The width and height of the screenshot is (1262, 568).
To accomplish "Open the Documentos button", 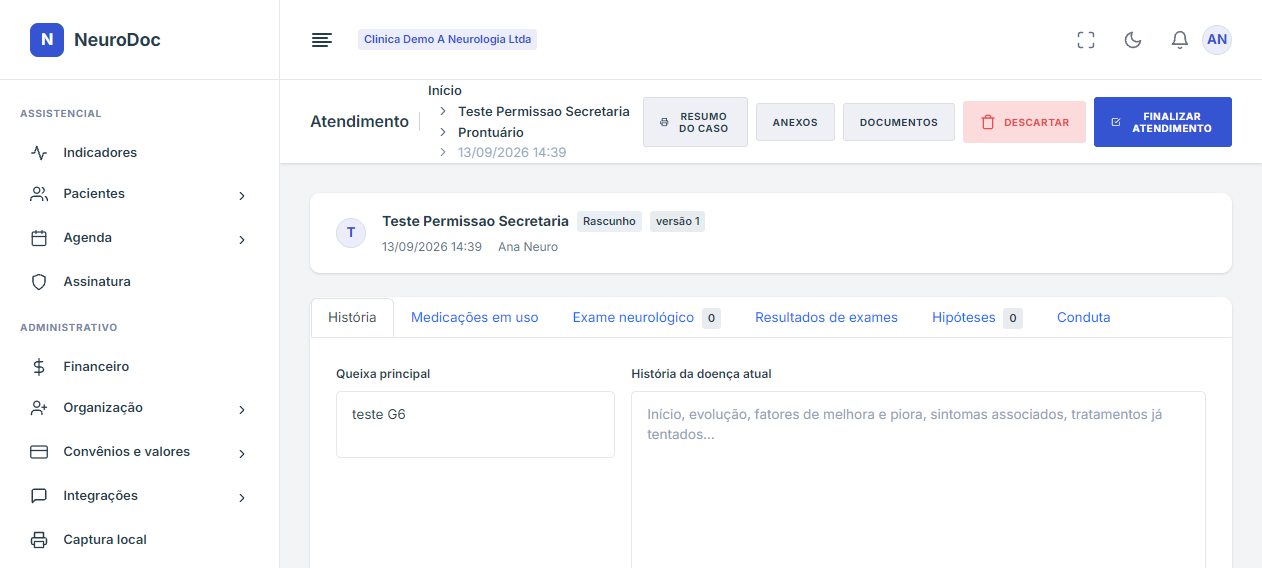I will tap(899, 122).
